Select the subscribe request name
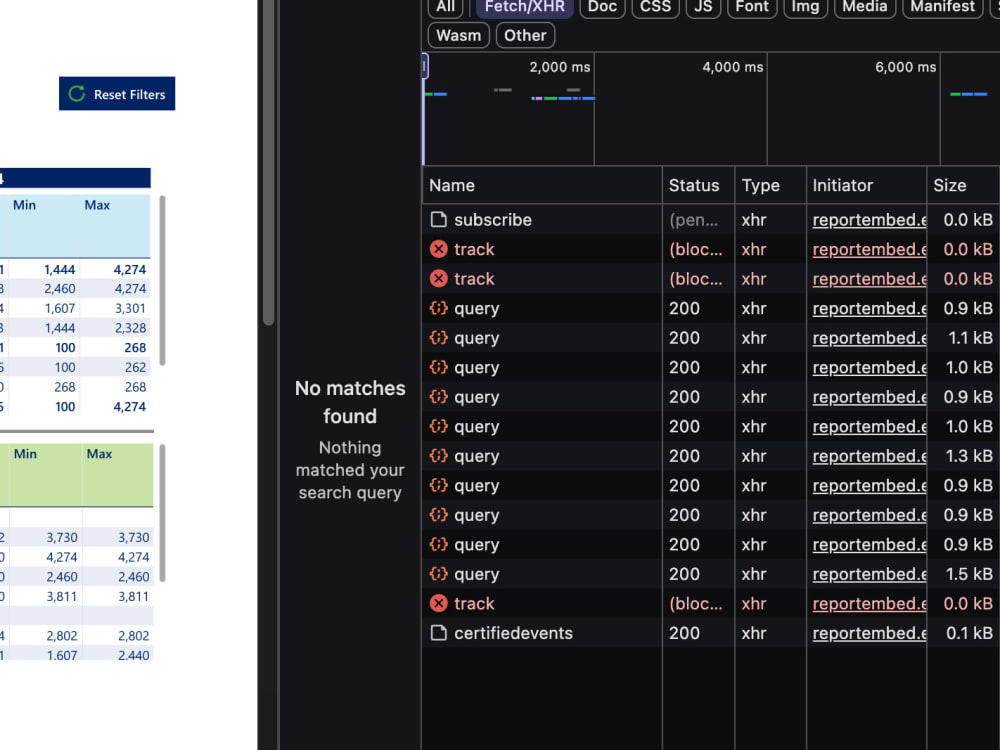Image resolution: width=1000 pixels, height=750 pixels. point(492,219)
